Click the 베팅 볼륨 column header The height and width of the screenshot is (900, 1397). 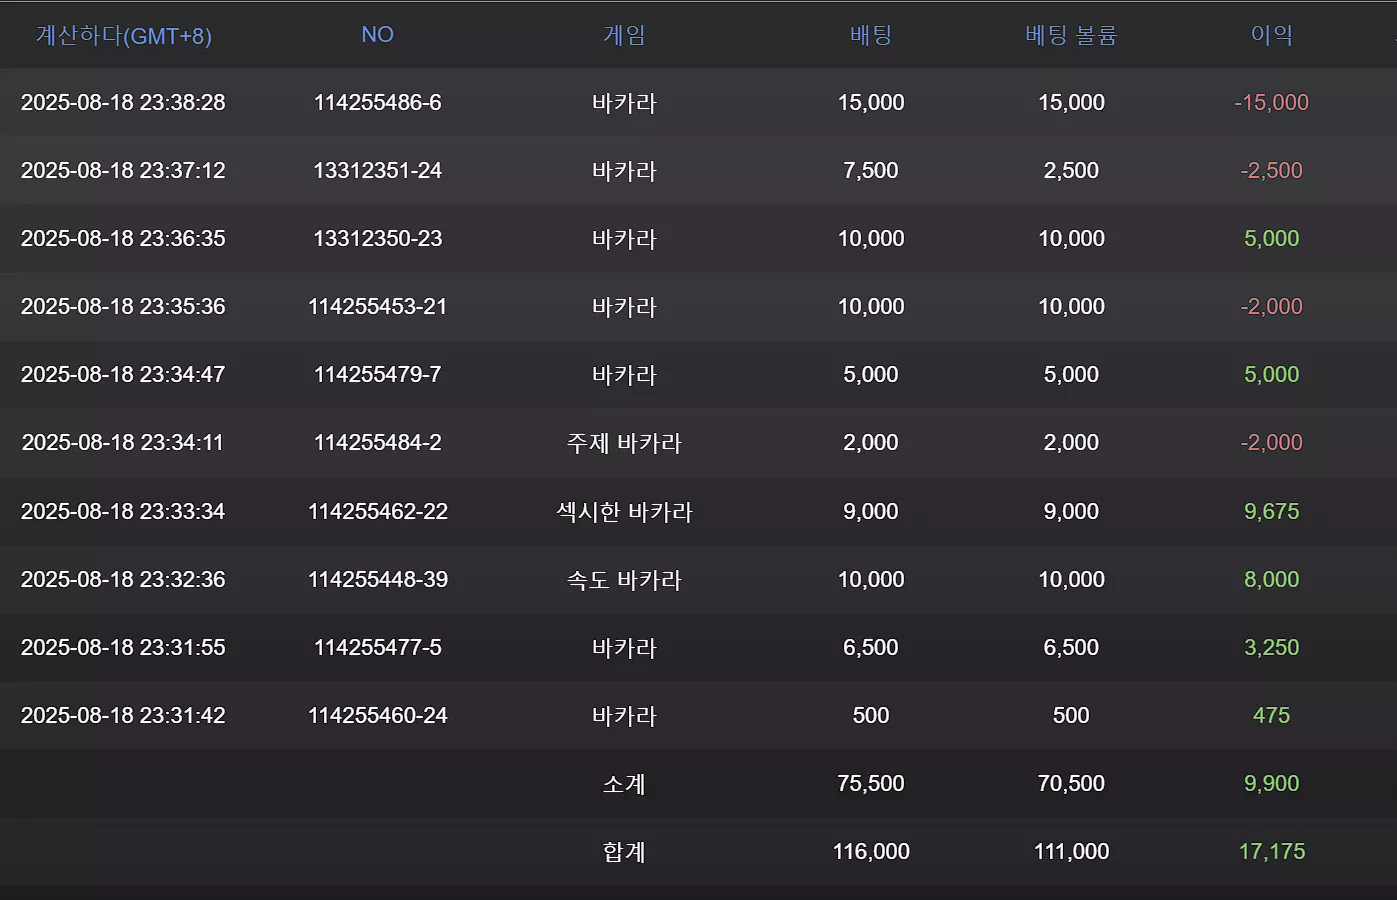click(x=1071, y=36)
